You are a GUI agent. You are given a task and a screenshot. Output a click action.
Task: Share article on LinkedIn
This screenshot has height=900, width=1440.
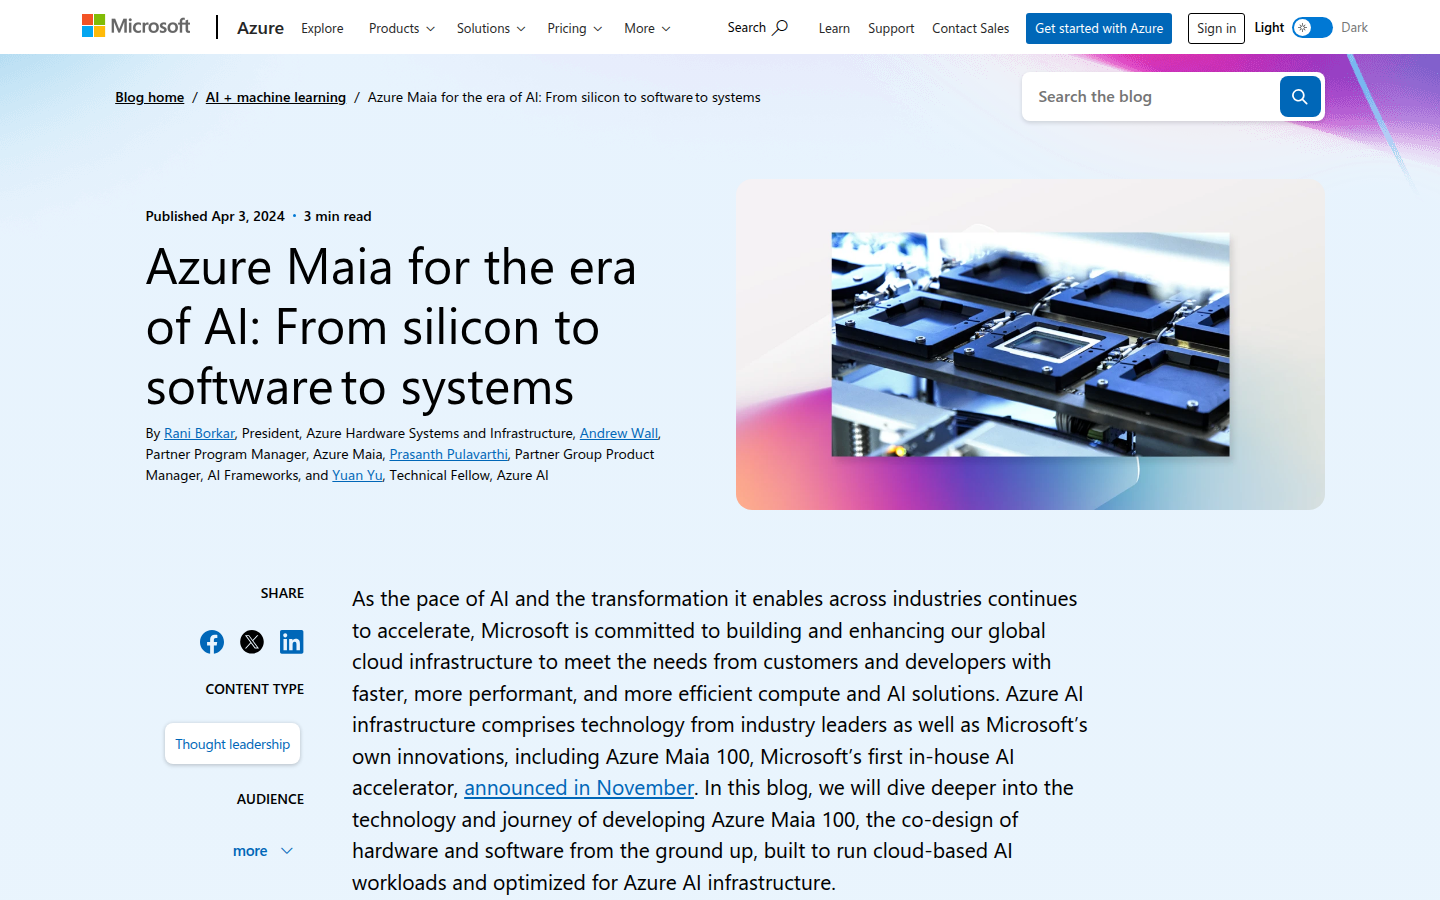292,642
